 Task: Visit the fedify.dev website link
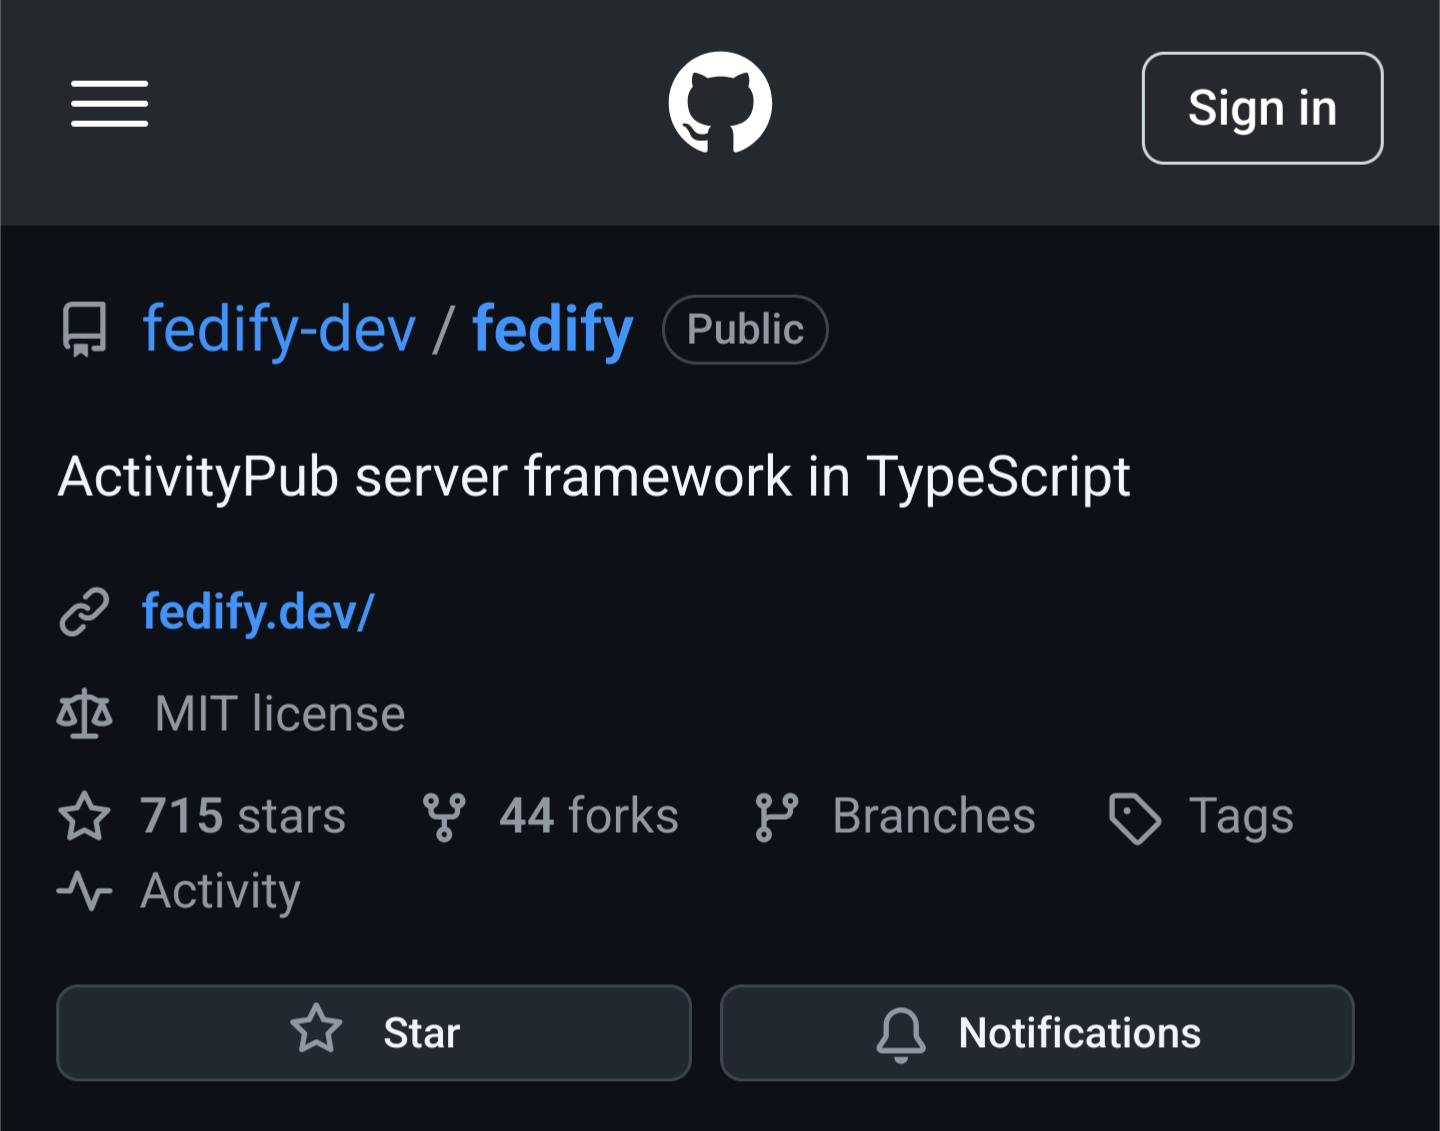point(258,612)
